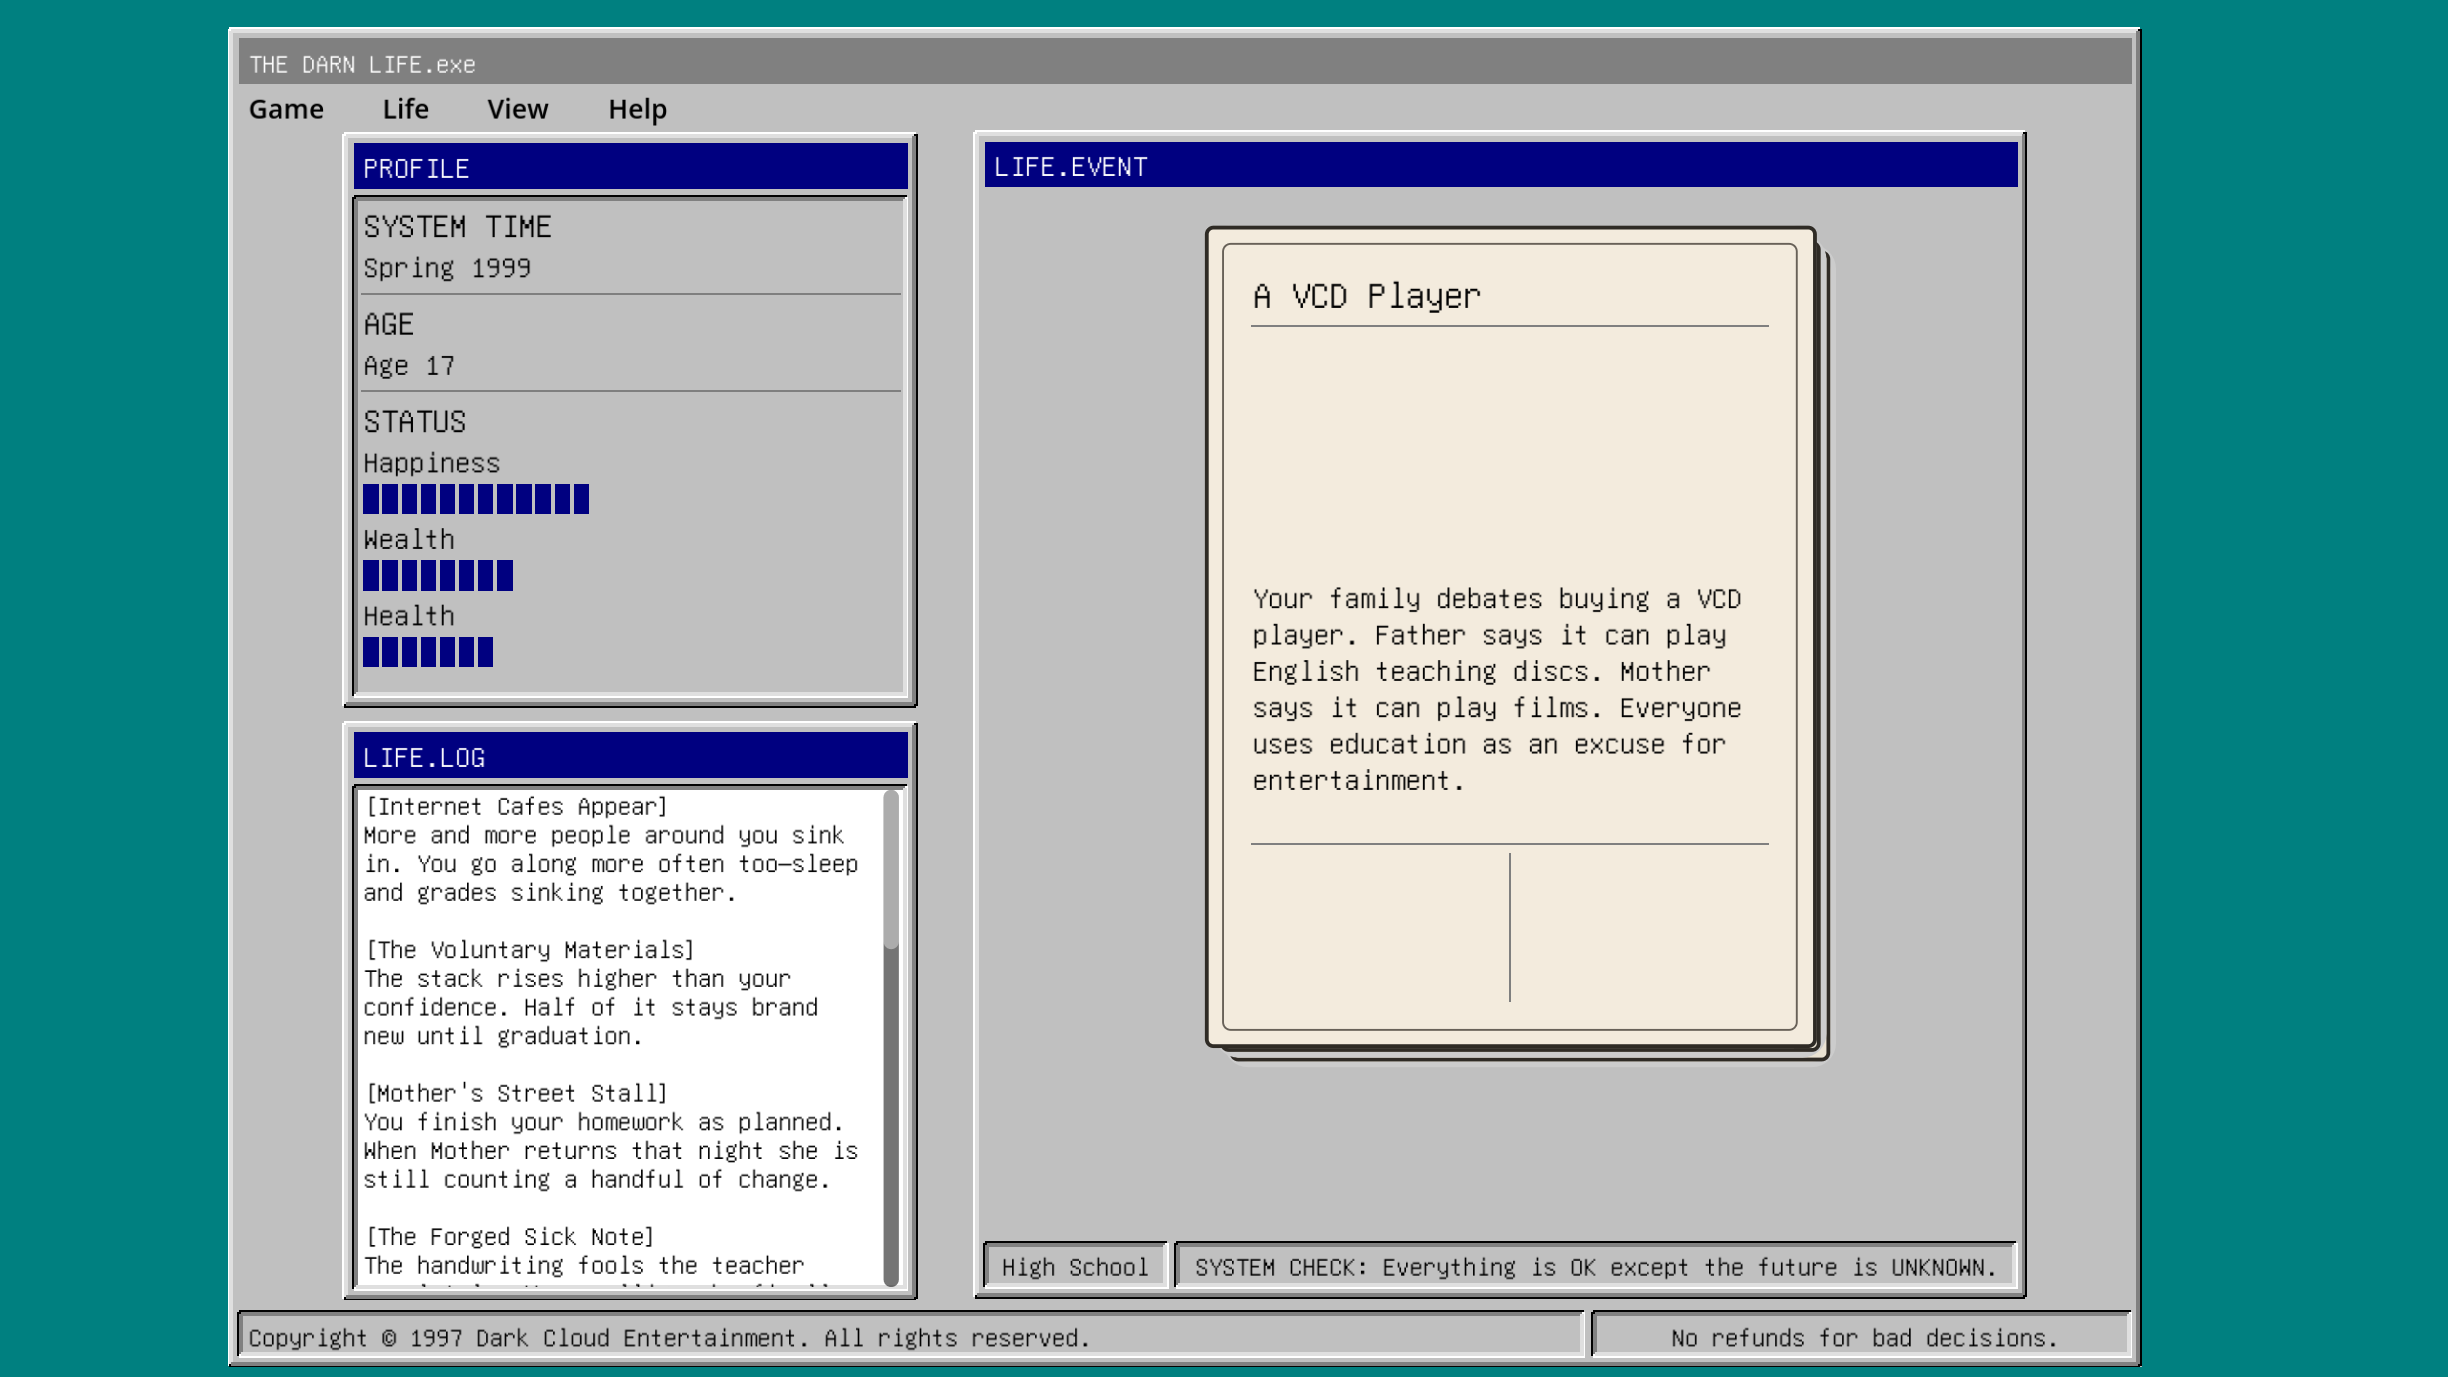Viewport: 2448px width, 1377px height.
Task: Click the 'Age 17' value
Action: click(x=409, y=366)
